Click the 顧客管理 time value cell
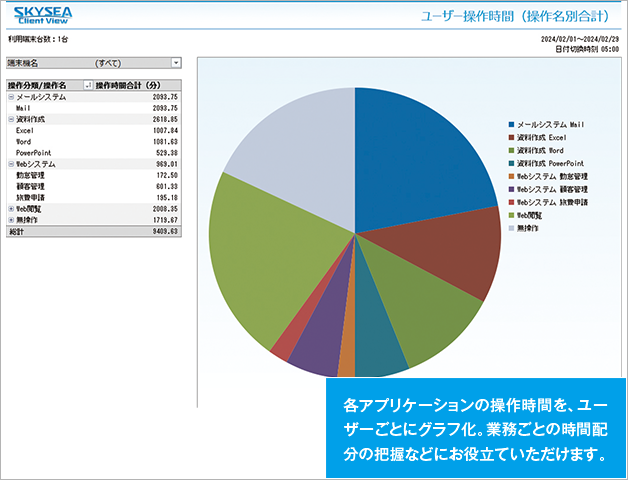This screenshot has height=480, width=628. (167, 187)
